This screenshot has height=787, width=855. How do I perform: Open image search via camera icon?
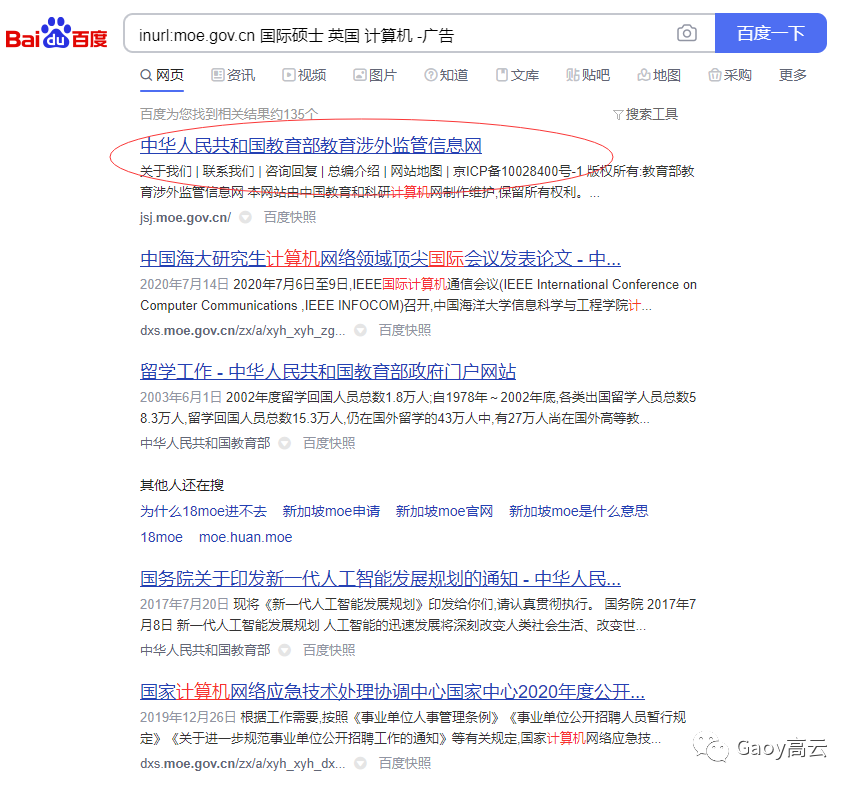coord(687,33)
